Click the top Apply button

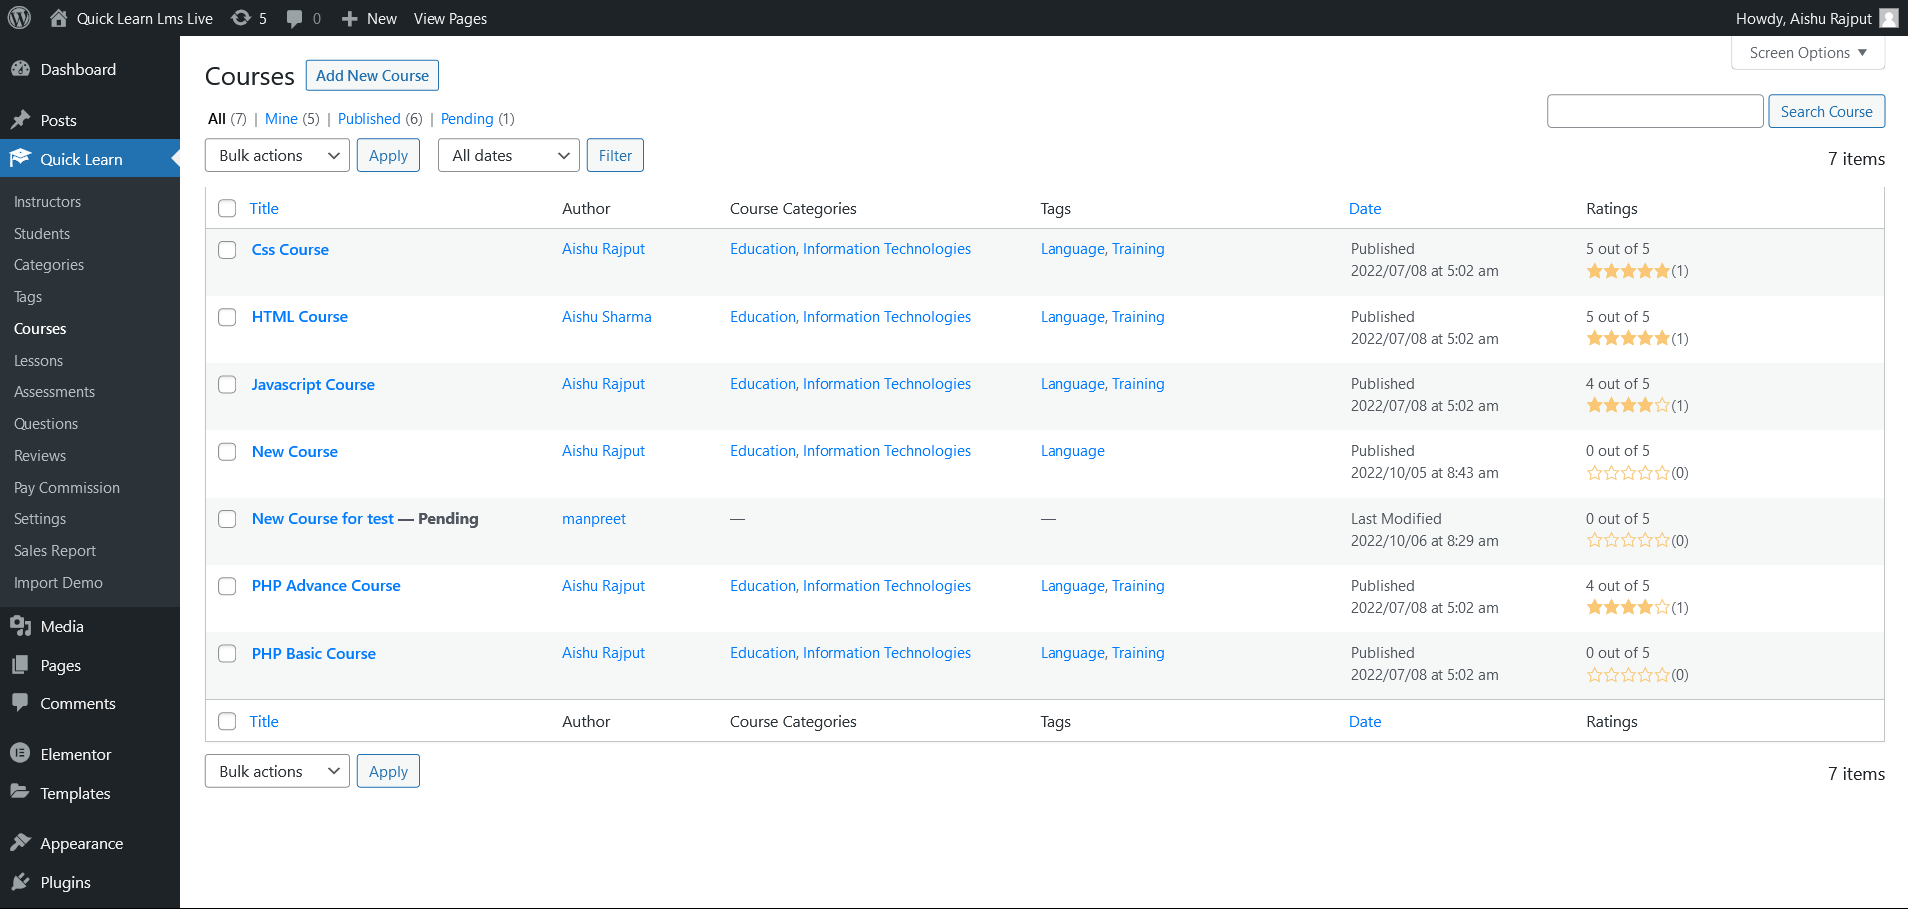(388, 155)
